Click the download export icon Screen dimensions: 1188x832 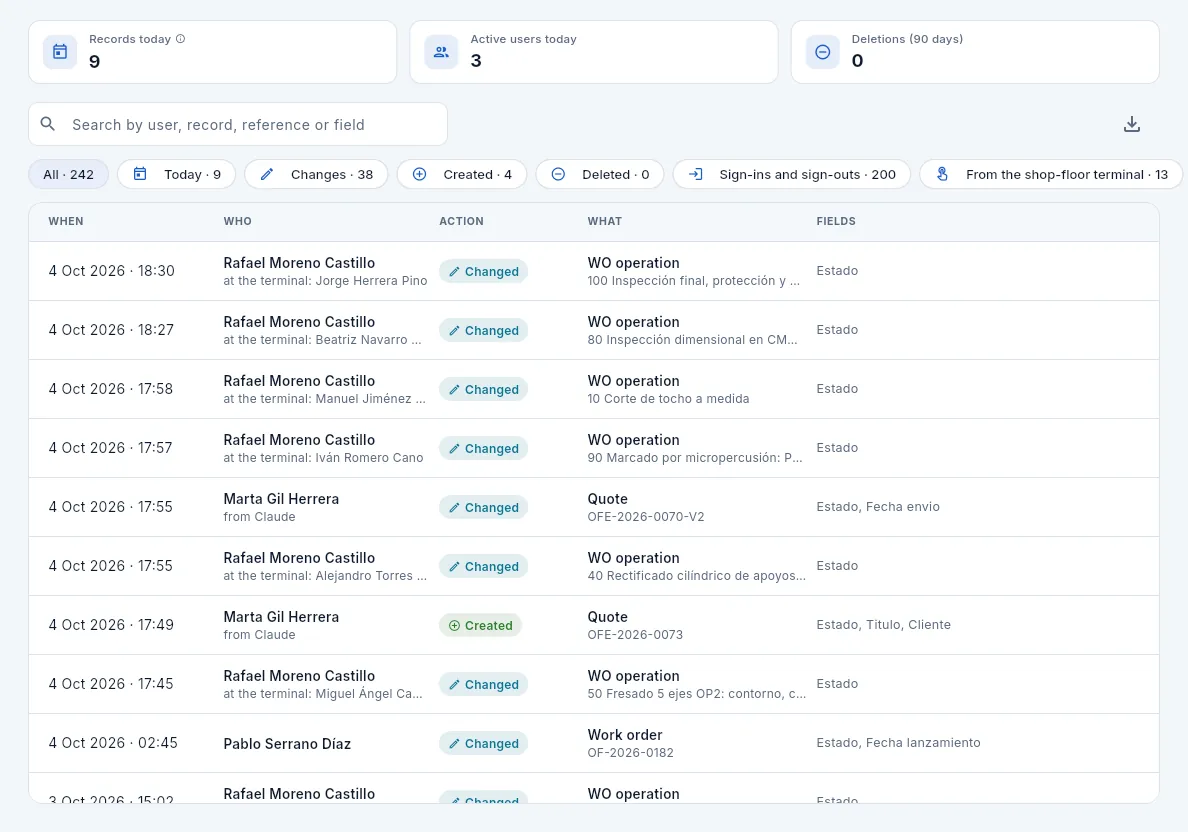point(1131,124)
